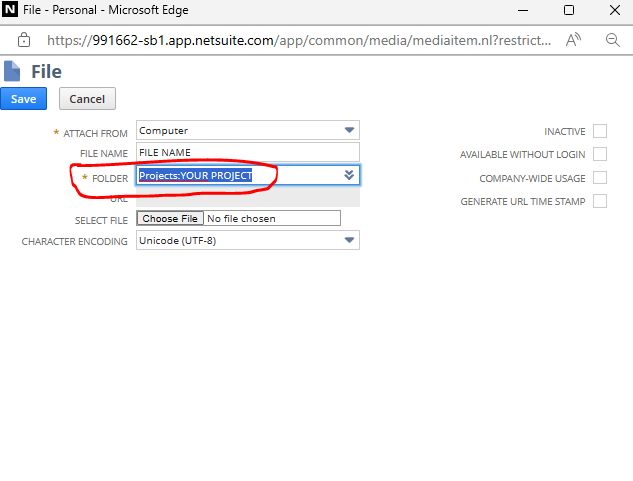This screenshot has height=481, width=633.
Task: Click the NetSuite favicon in the title bar
Action: point(12,10)
